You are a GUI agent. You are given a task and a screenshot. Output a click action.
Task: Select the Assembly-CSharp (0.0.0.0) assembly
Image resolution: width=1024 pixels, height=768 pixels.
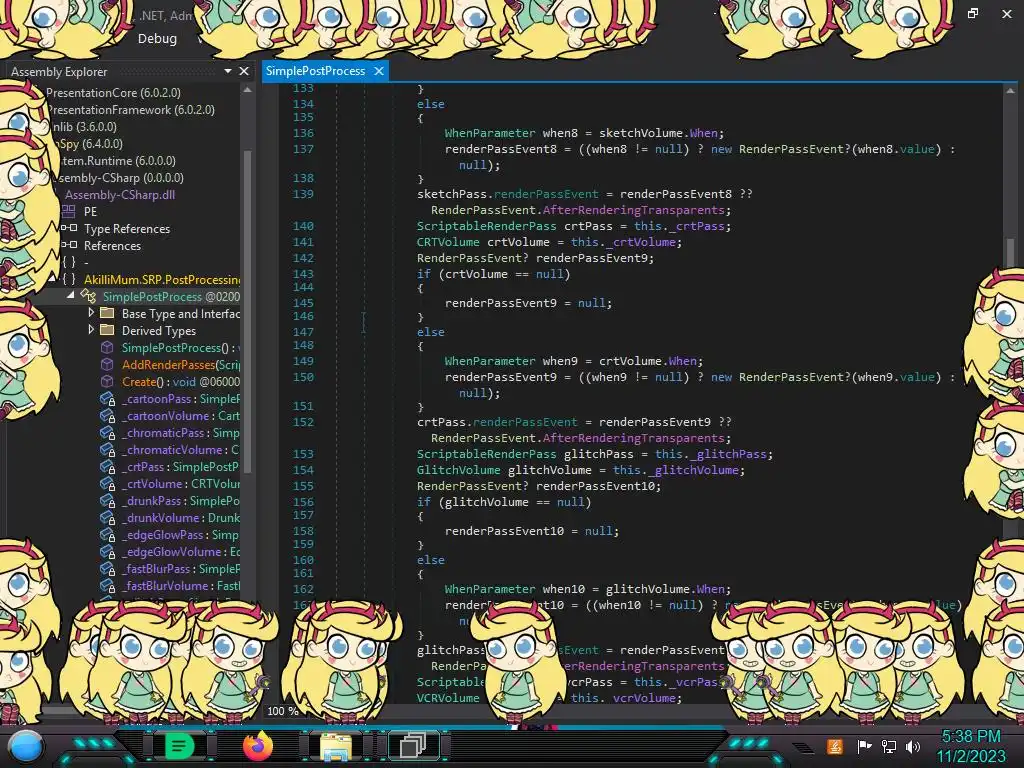(x=119, y=178)
